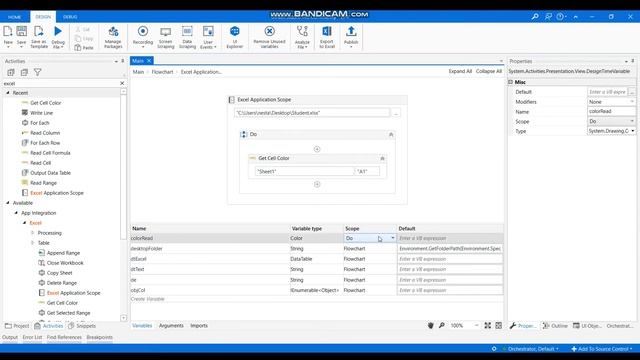Click the pan hand tool icon
This screenshot has height=360, width=640.
click(431, 325)
